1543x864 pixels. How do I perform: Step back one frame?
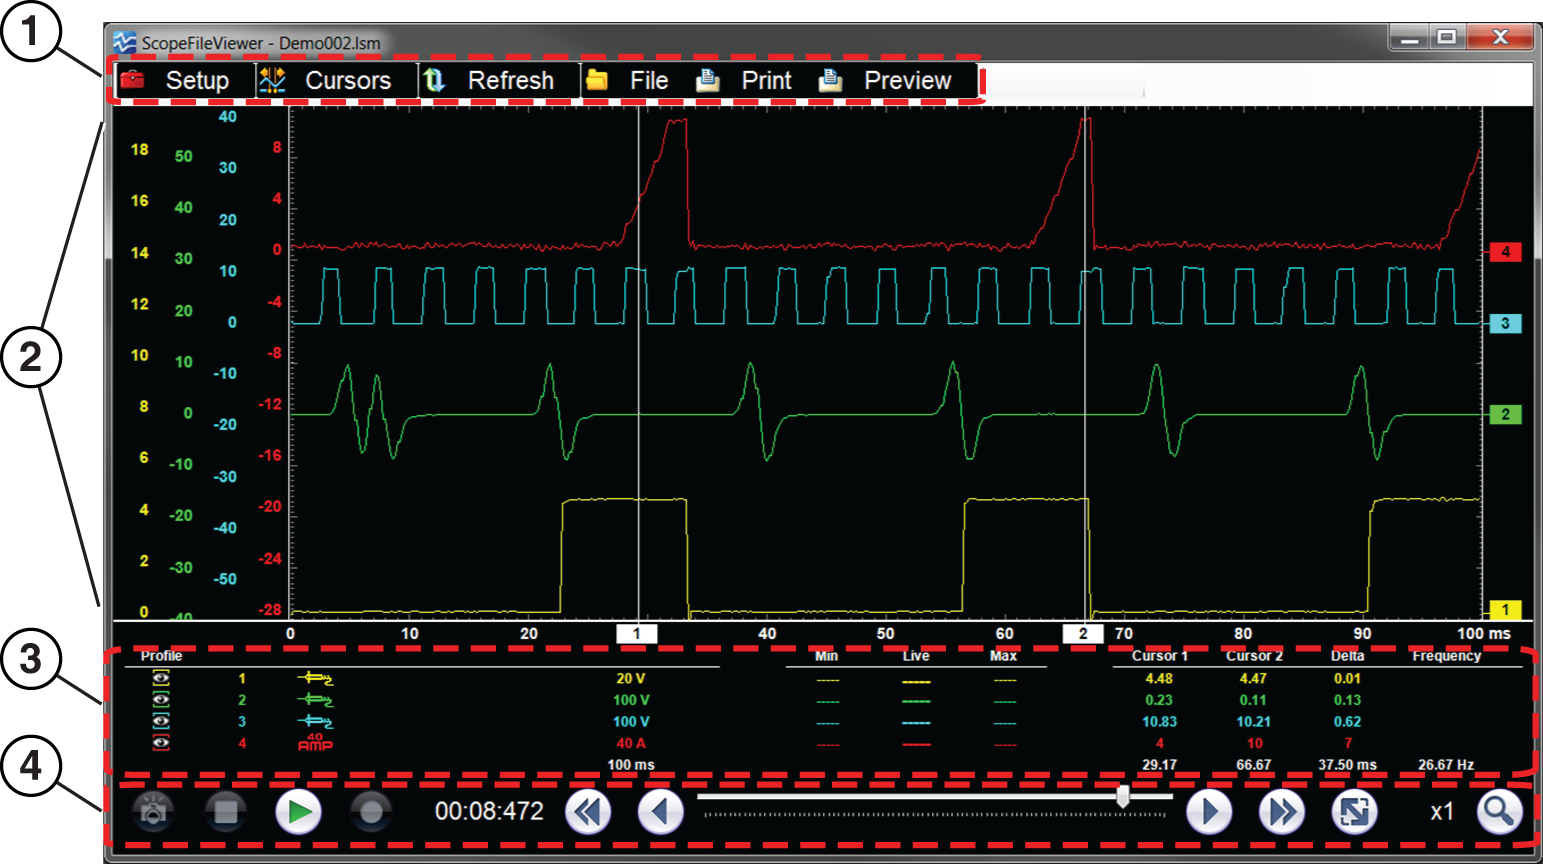coord(660,811)
